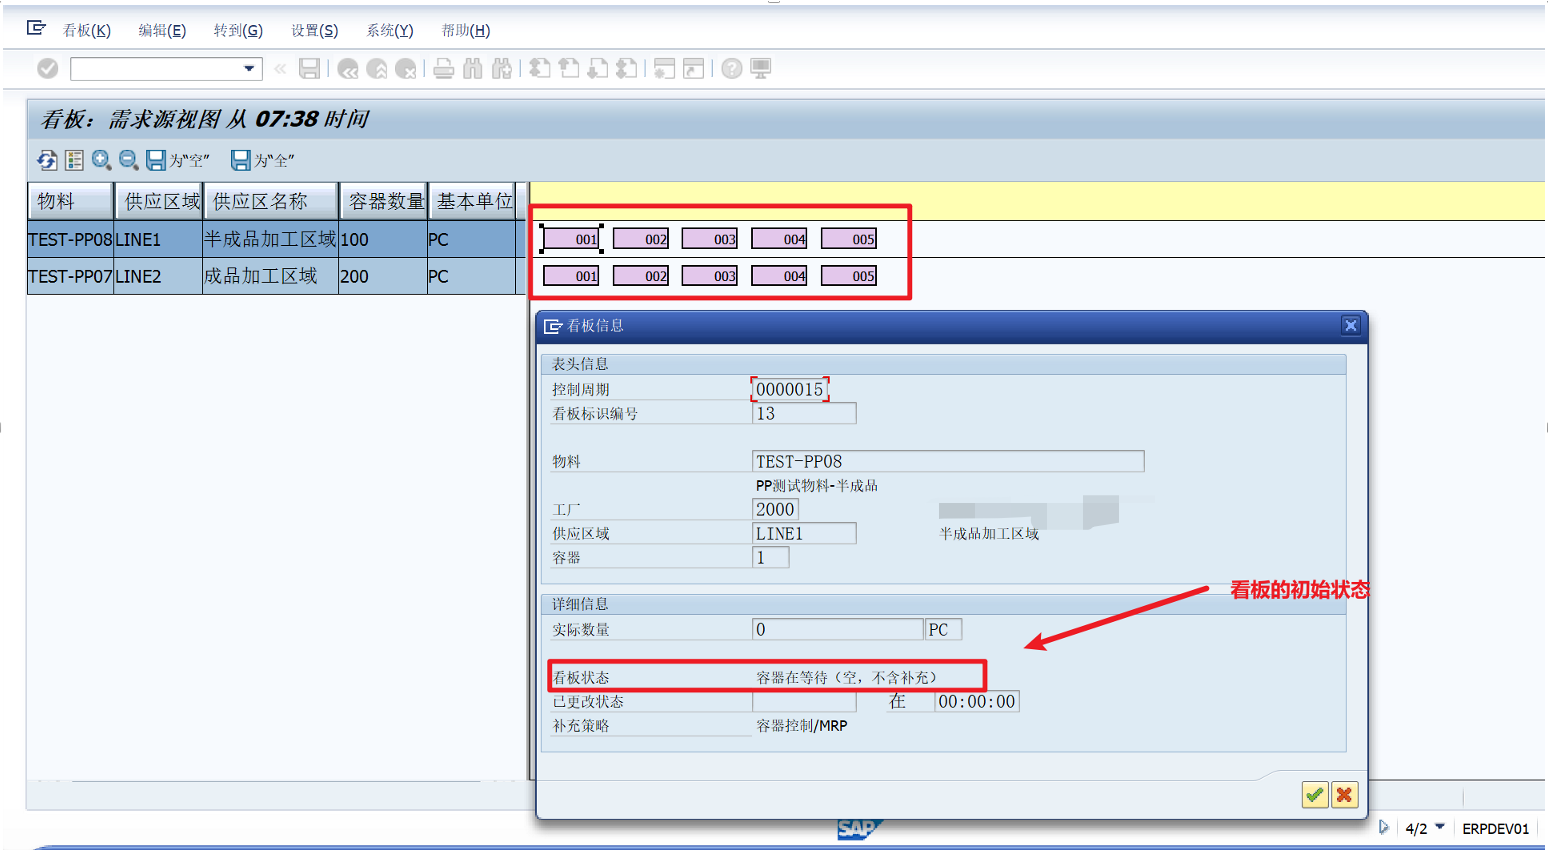
Task: Open a new session via the sessions icon
Action: pyautogui.click(x=663, y=68)
